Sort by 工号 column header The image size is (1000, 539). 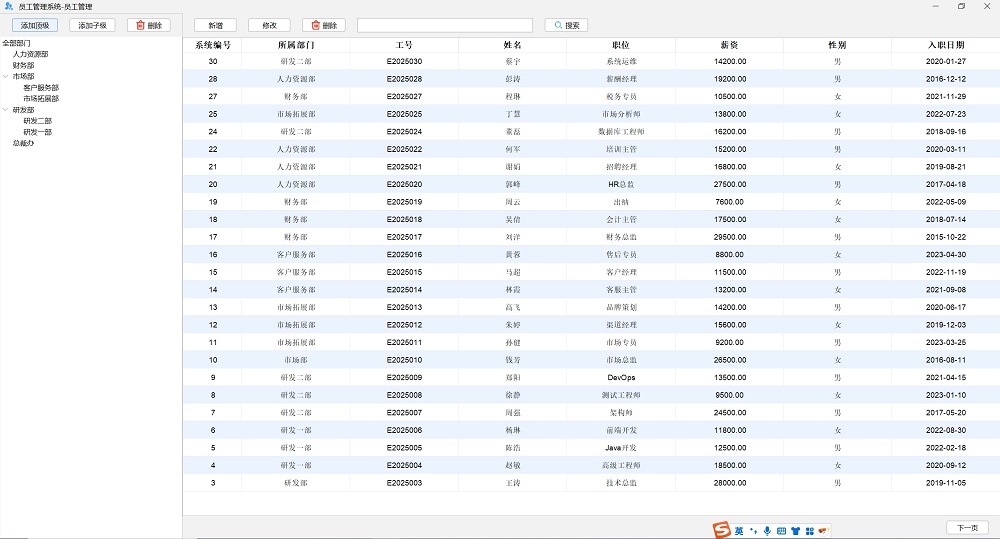click(x=404, y=45)
